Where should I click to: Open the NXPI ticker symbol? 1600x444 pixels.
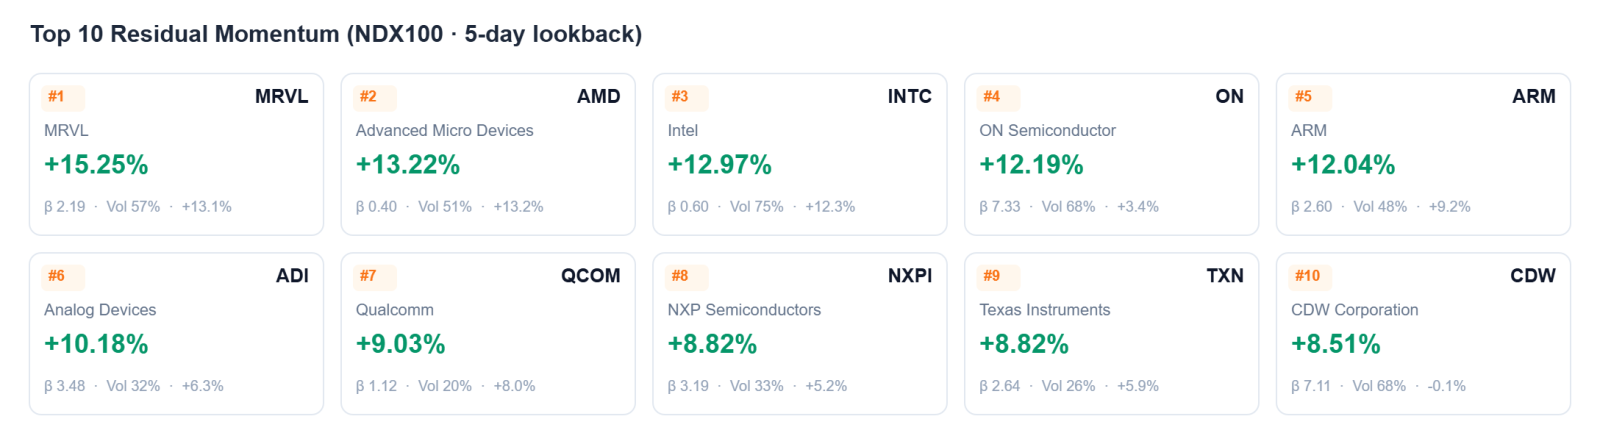pyautogui.click(x=910, y=276)
